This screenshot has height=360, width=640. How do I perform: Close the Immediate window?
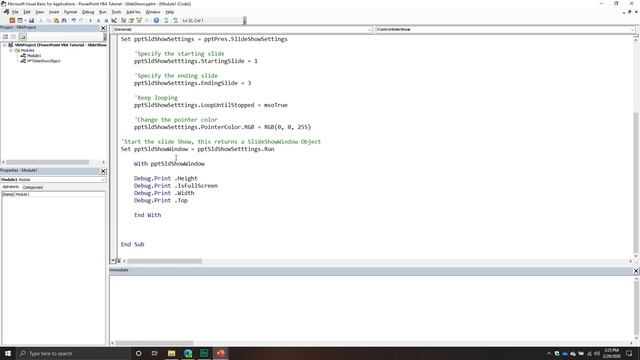click(x=636, y=271)
